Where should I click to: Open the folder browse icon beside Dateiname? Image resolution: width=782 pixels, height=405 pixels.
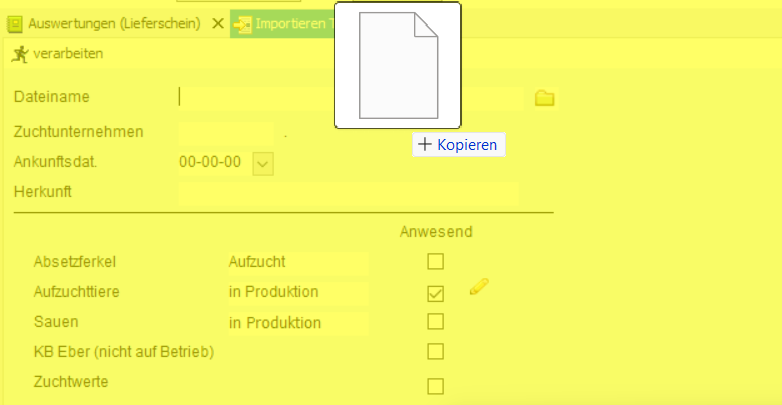click(544, 98)
